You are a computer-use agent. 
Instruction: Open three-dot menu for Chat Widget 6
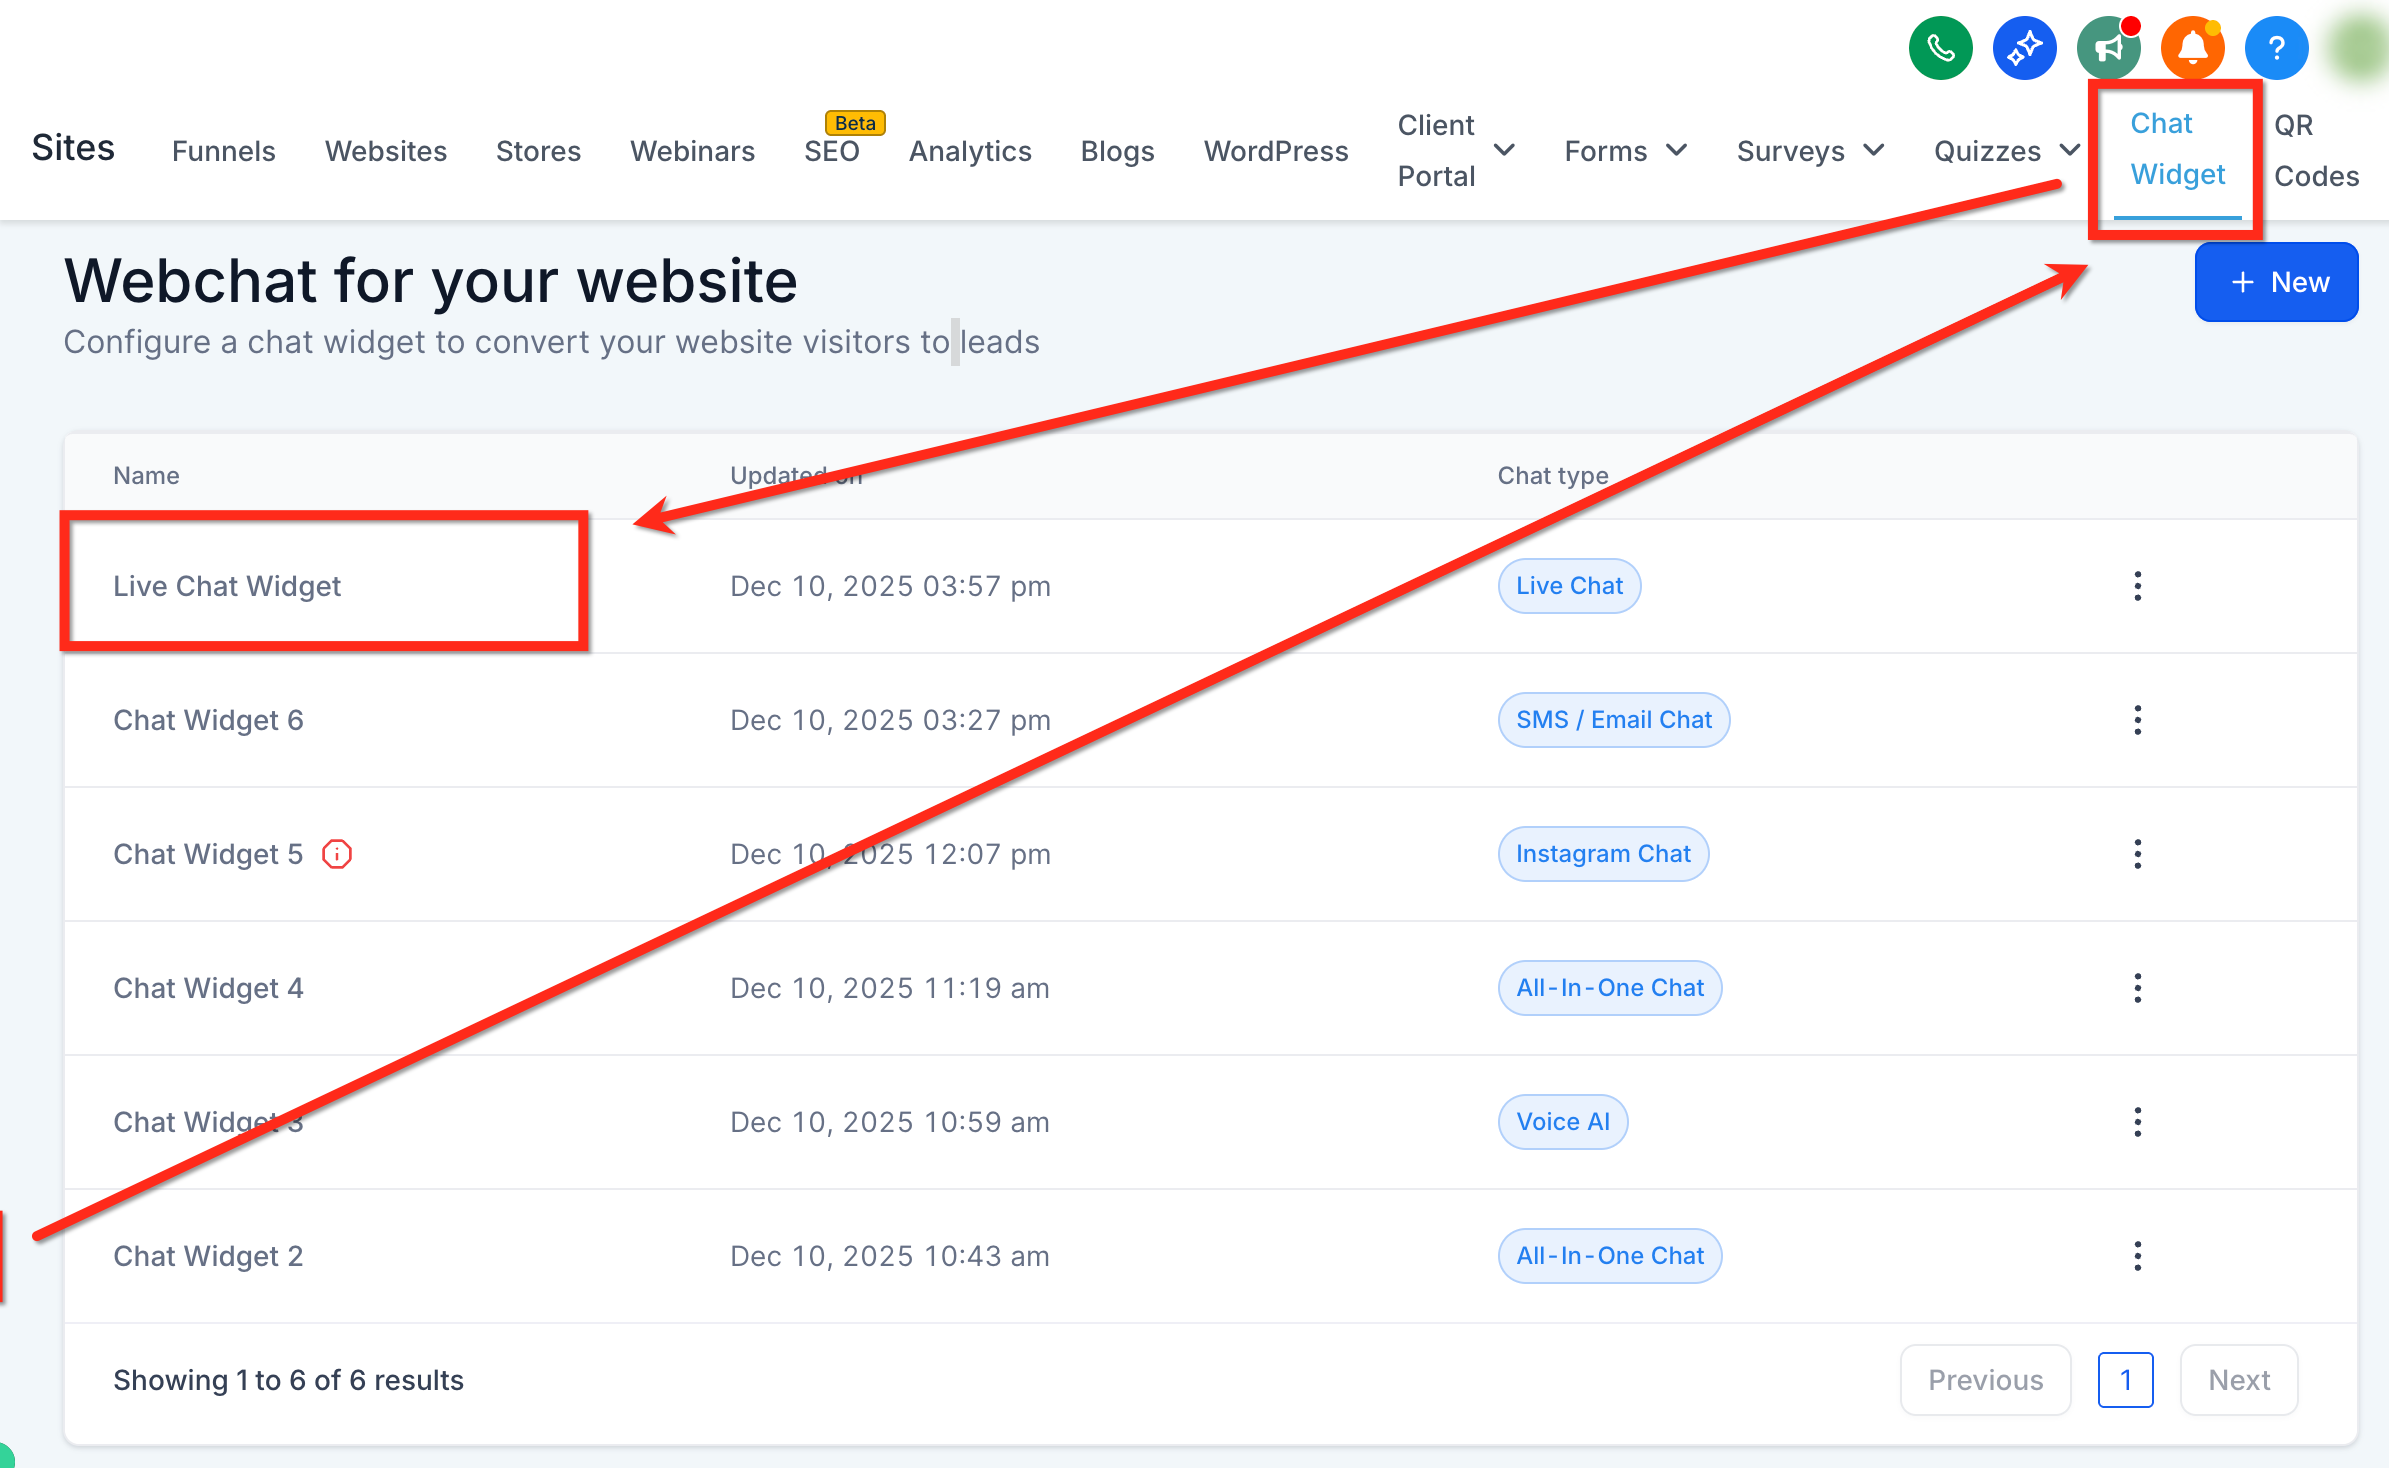click(x=2137, y=720)
